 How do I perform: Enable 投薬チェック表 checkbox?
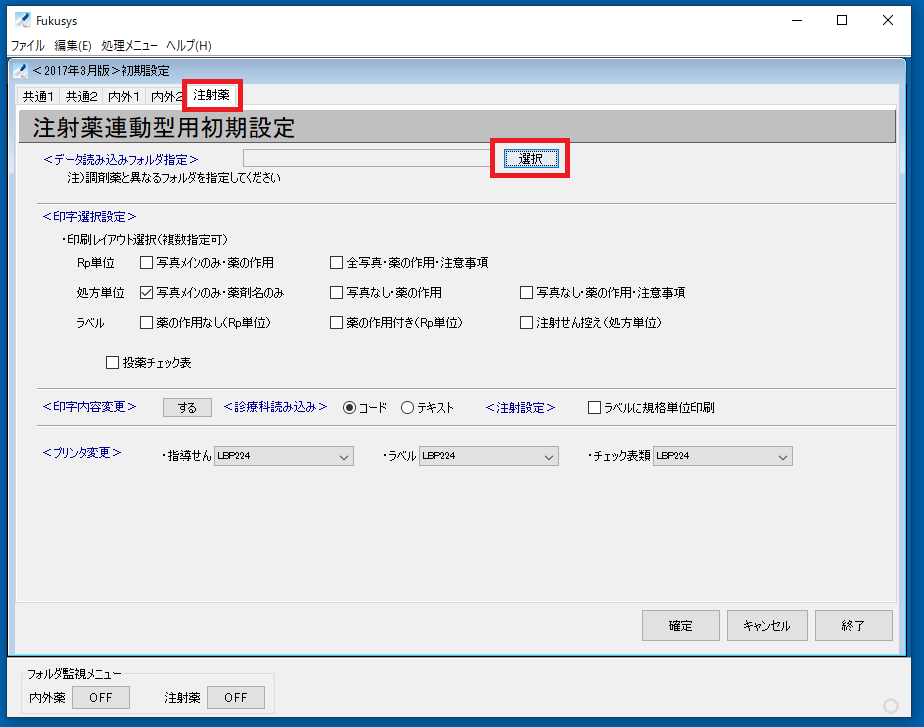pyautogui.click(x=112, y=363)
